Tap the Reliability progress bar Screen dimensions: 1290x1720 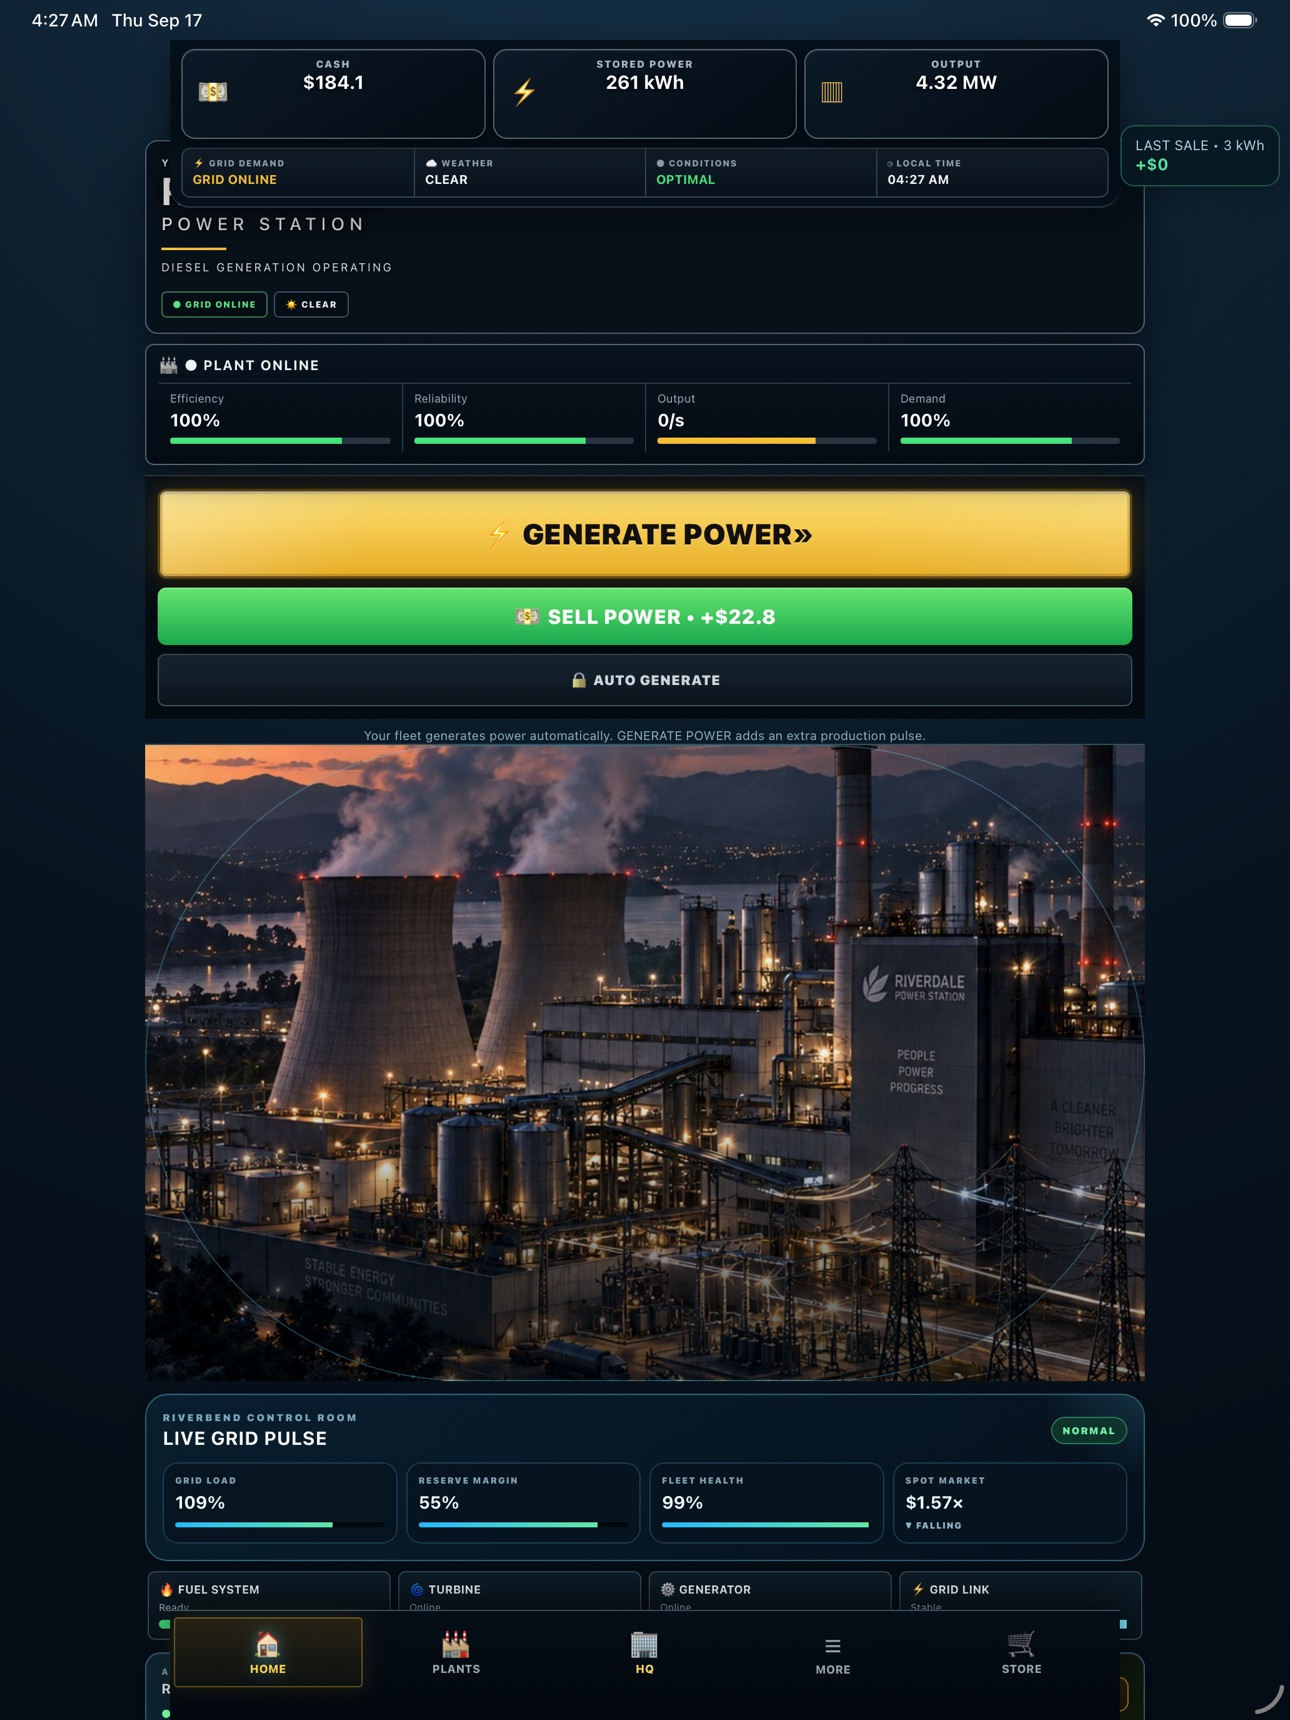(524, 440)
